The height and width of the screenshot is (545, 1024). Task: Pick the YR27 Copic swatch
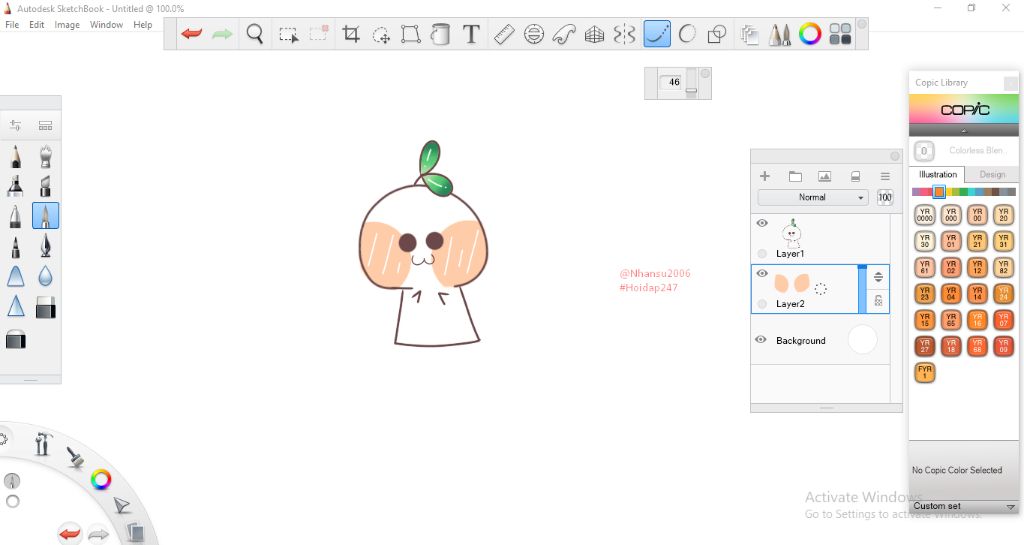click(925, 346)
